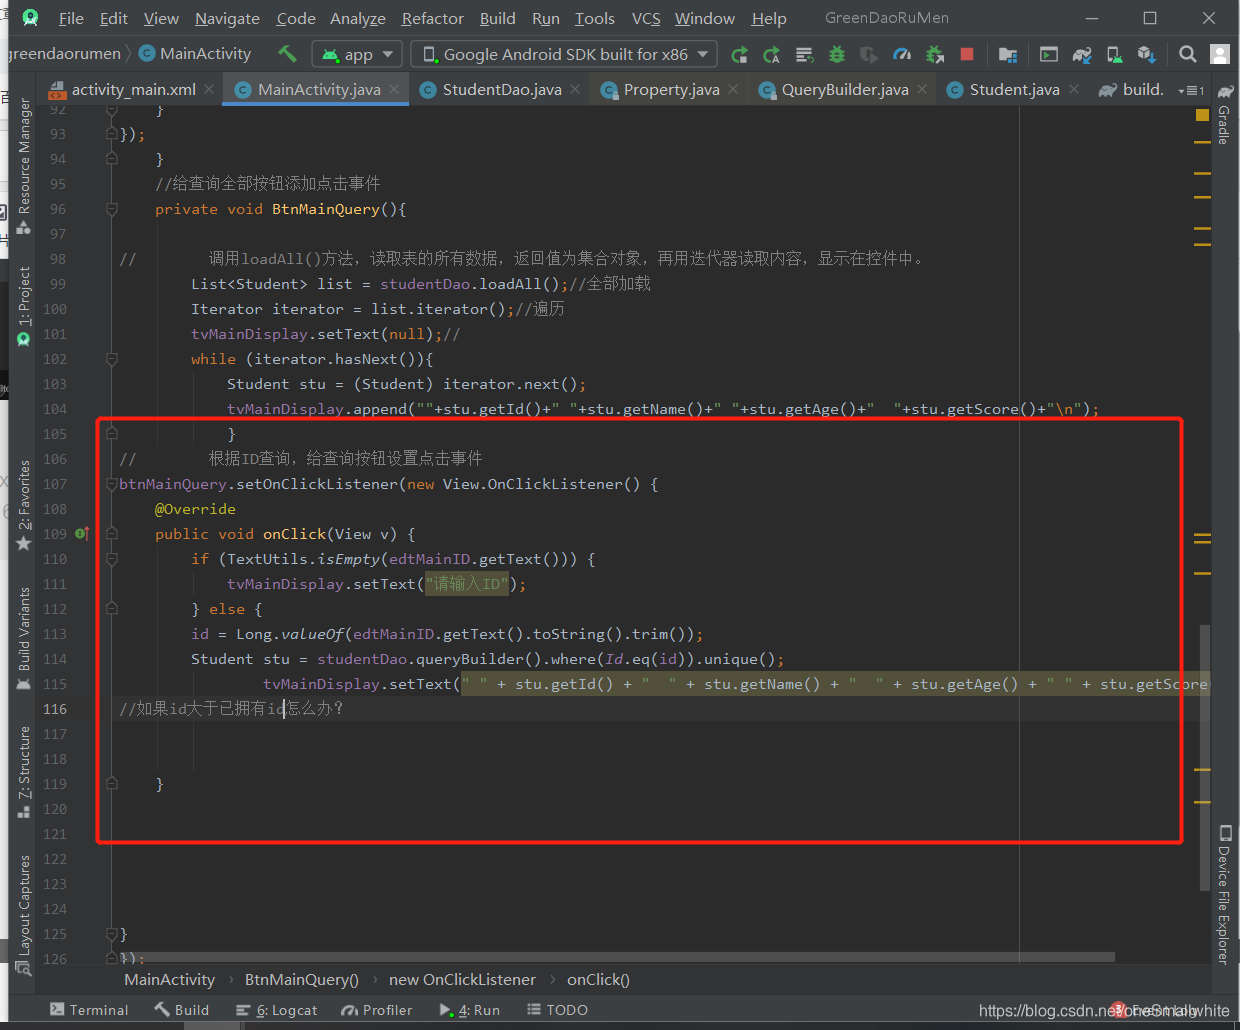Click the rerun app icon
This screenshot has width=1240, height=1030.
pyautogui.click(x=739, y=55)
